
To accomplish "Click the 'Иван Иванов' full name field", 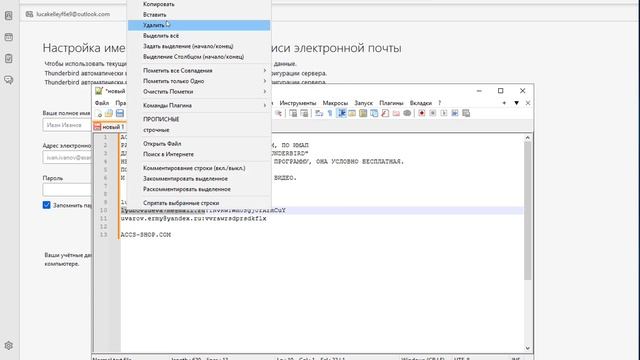I will click(x=67, y=125).
